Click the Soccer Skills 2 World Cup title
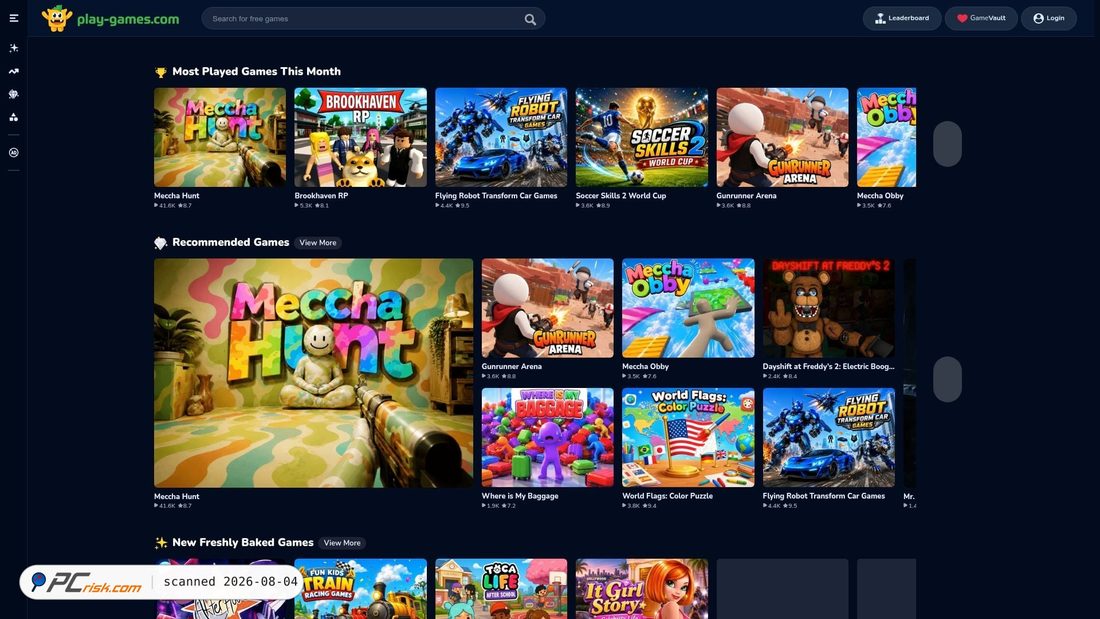Screen dimensions: 1100x619 point(621,196)
